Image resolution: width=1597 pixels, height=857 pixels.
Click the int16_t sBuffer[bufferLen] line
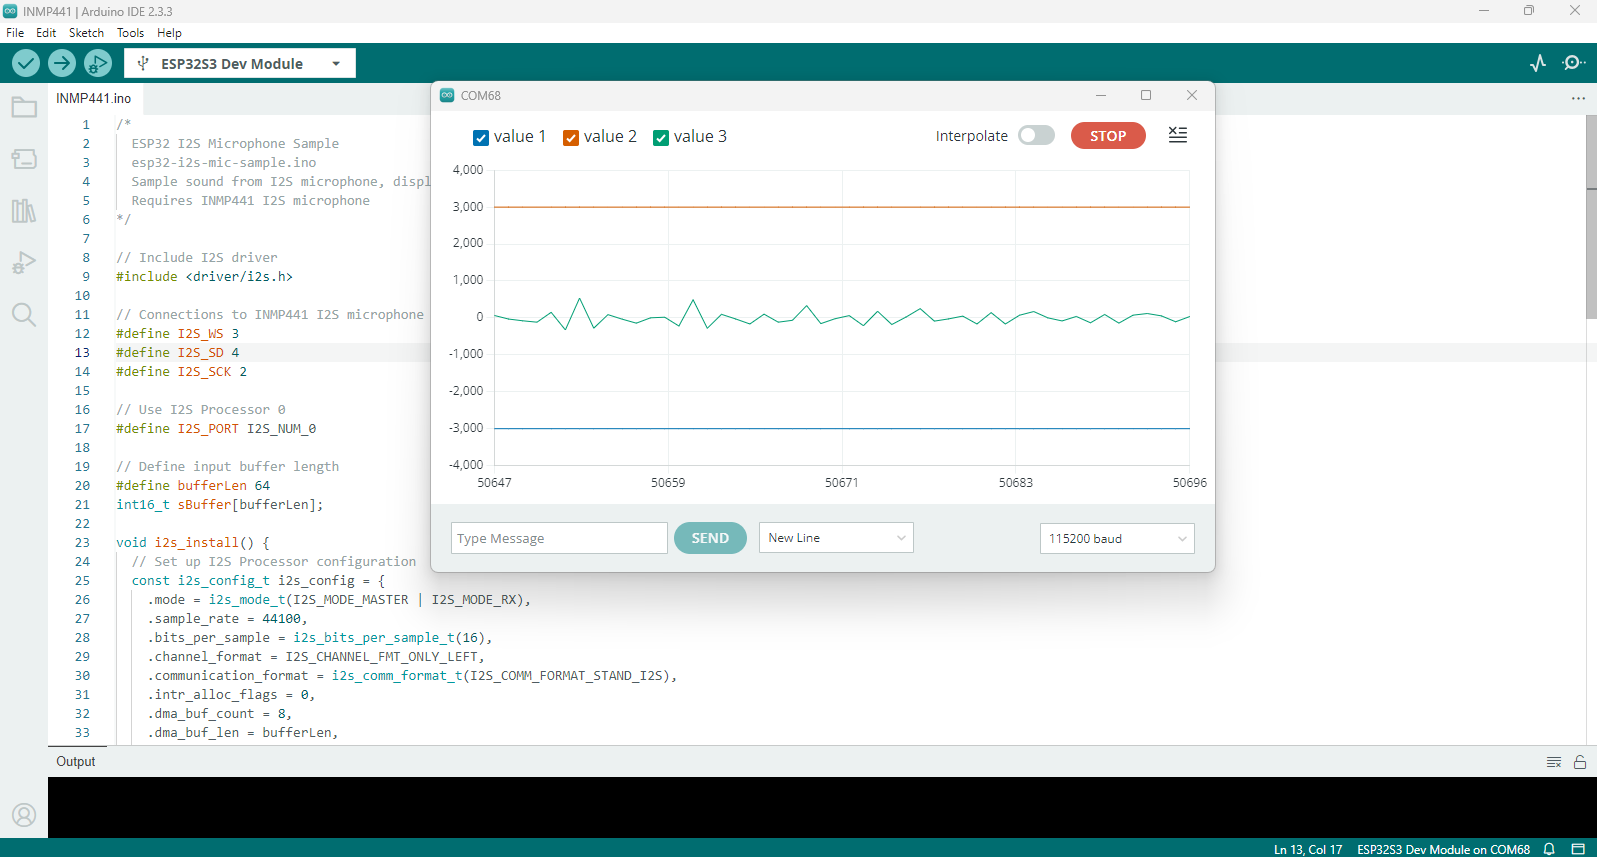[220, 505]
